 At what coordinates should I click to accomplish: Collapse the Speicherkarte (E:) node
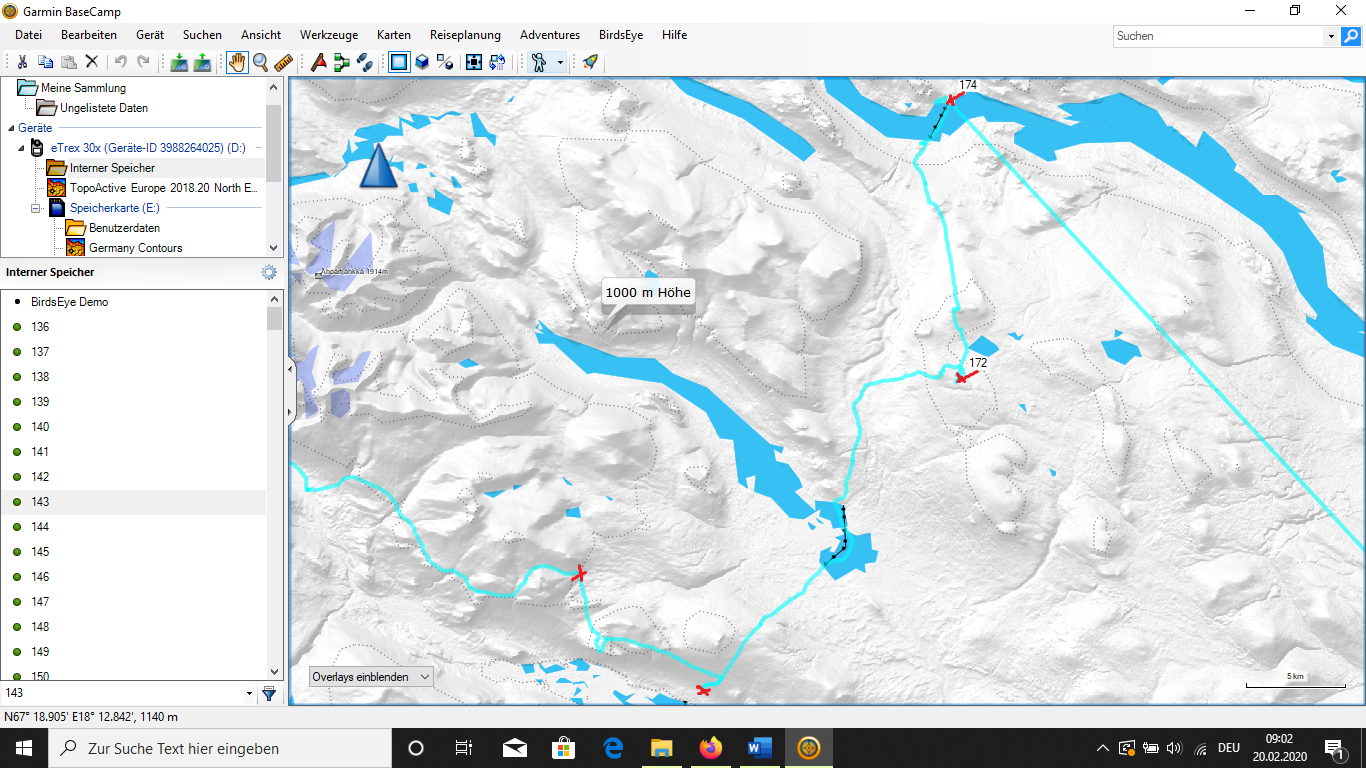[35, 208]
